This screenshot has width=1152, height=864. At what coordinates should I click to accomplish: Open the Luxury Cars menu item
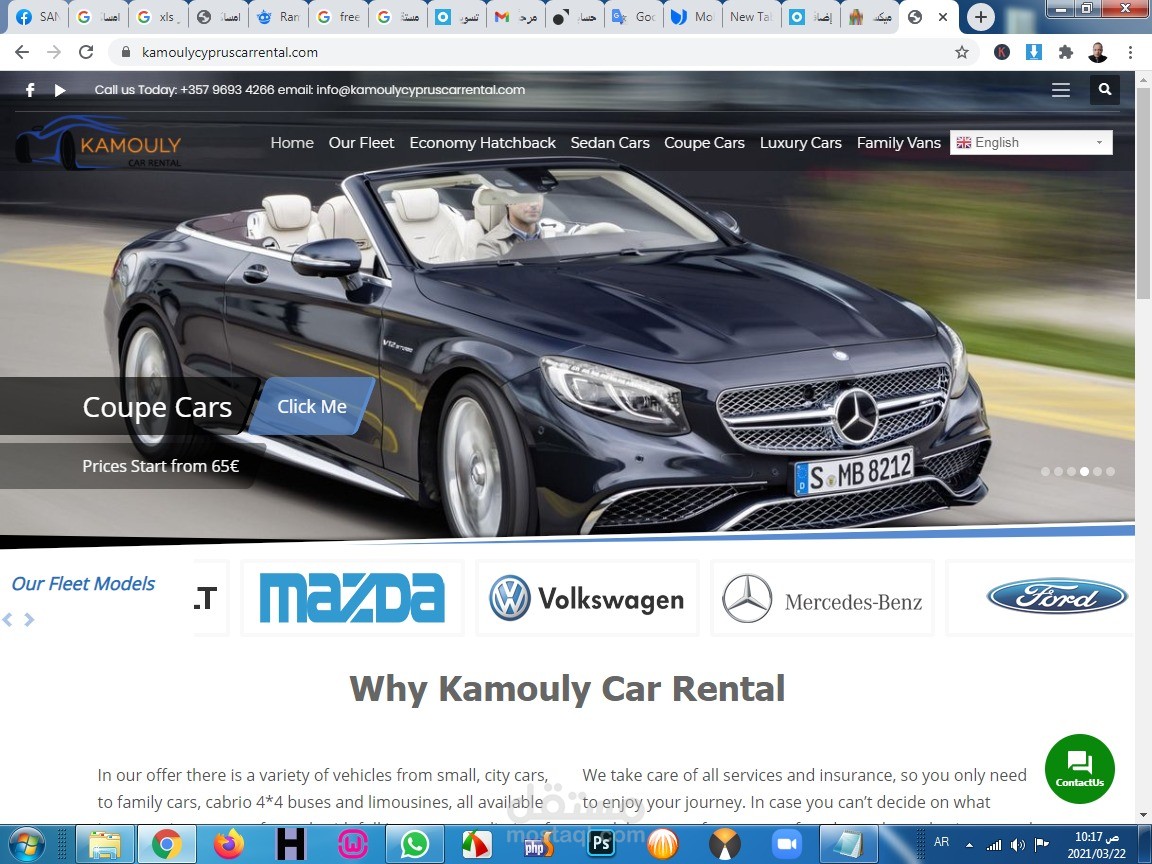pyautogui.click(x=801, y=143)
